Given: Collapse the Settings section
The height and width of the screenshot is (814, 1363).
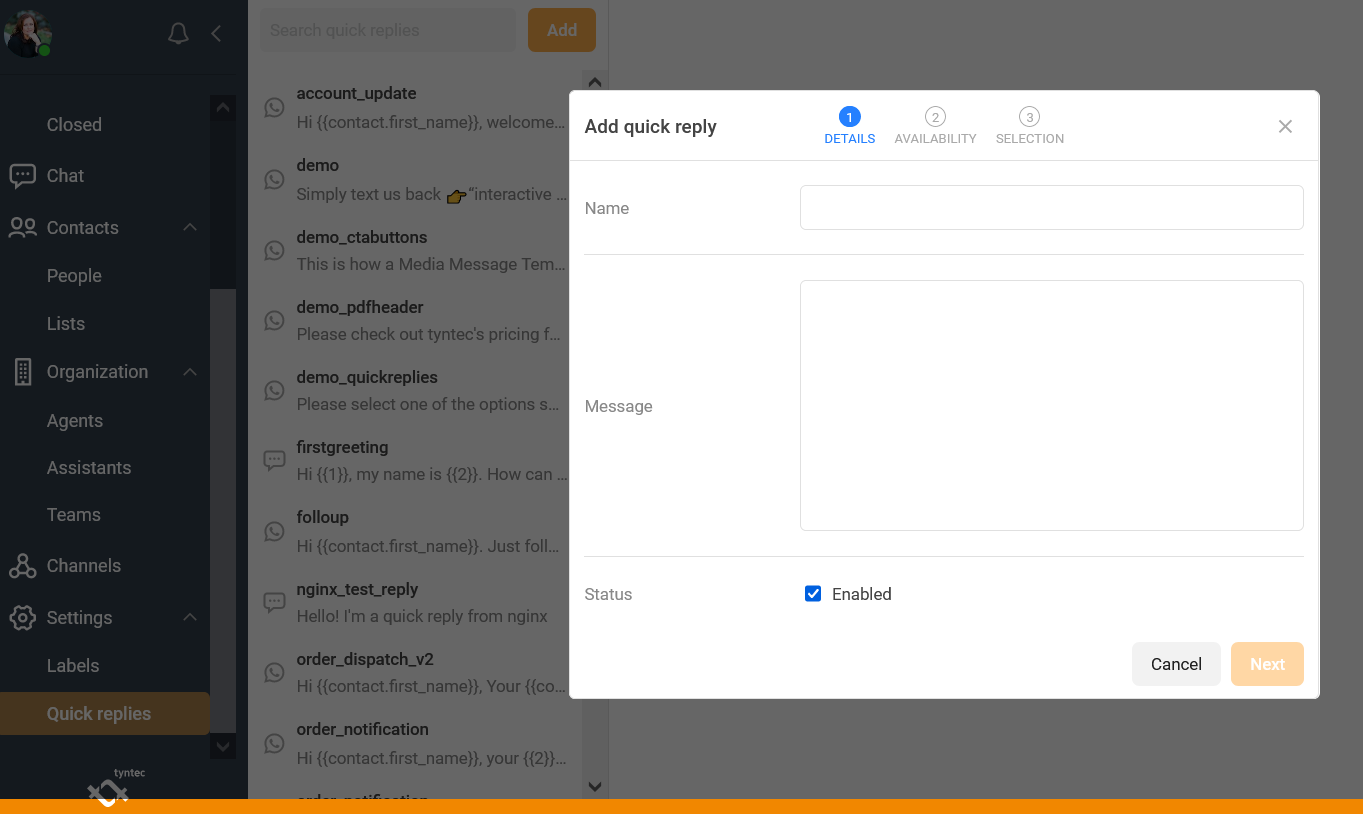Looking at the screenshot, I should 190,618.
